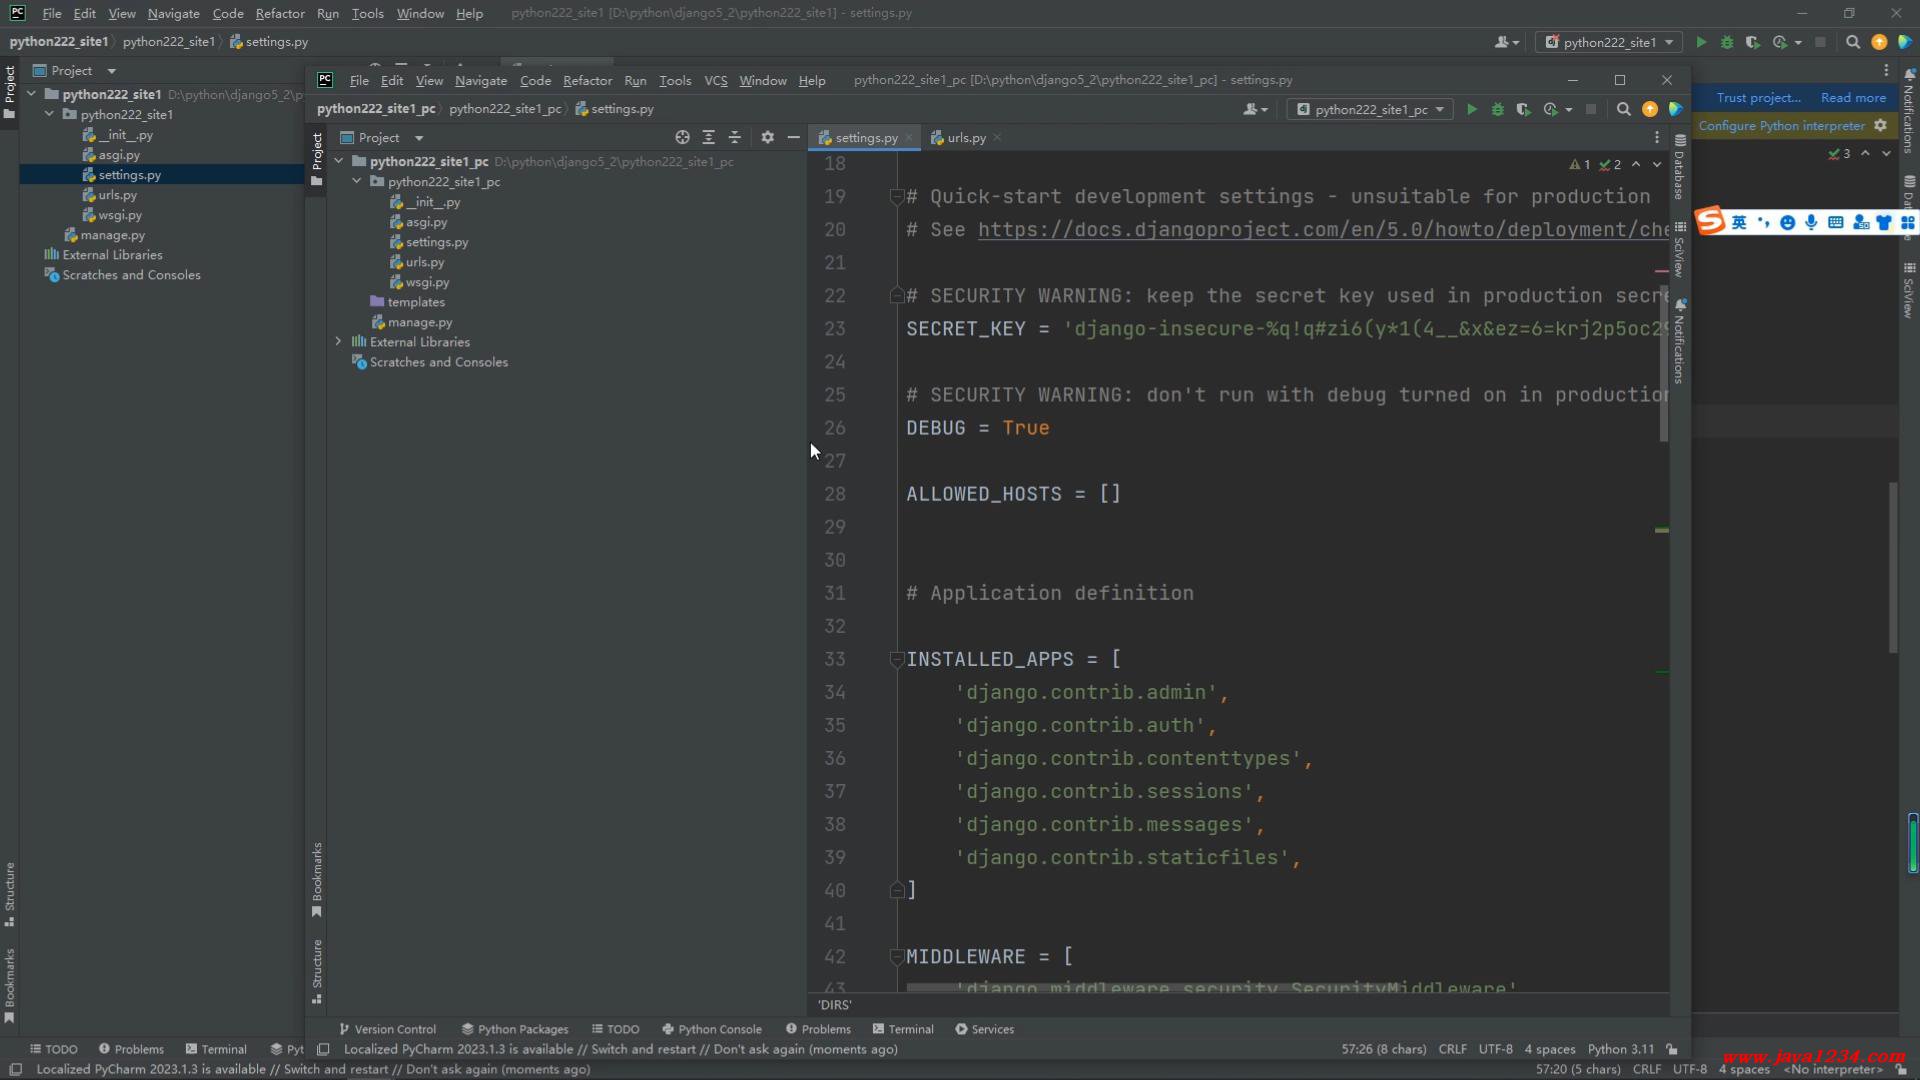This screenshot has height=1080, width=1920.
Task: Open Tools menu in front window
Action: [675, 80]
